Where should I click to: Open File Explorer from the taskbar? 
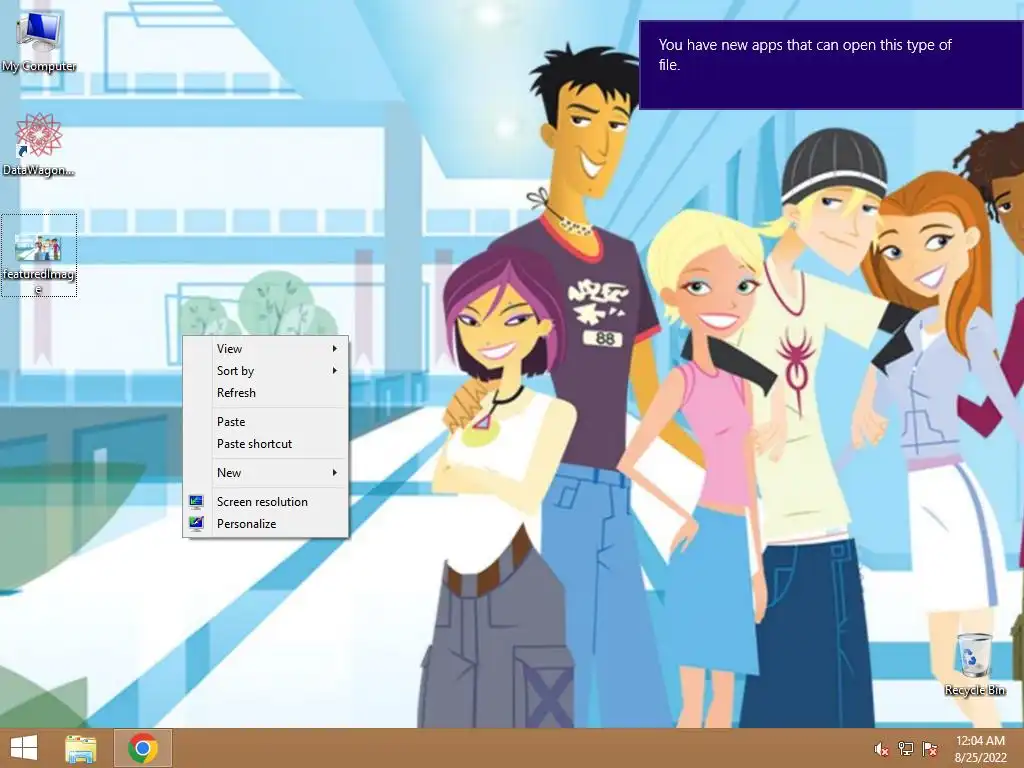click(x=81, y=748)
